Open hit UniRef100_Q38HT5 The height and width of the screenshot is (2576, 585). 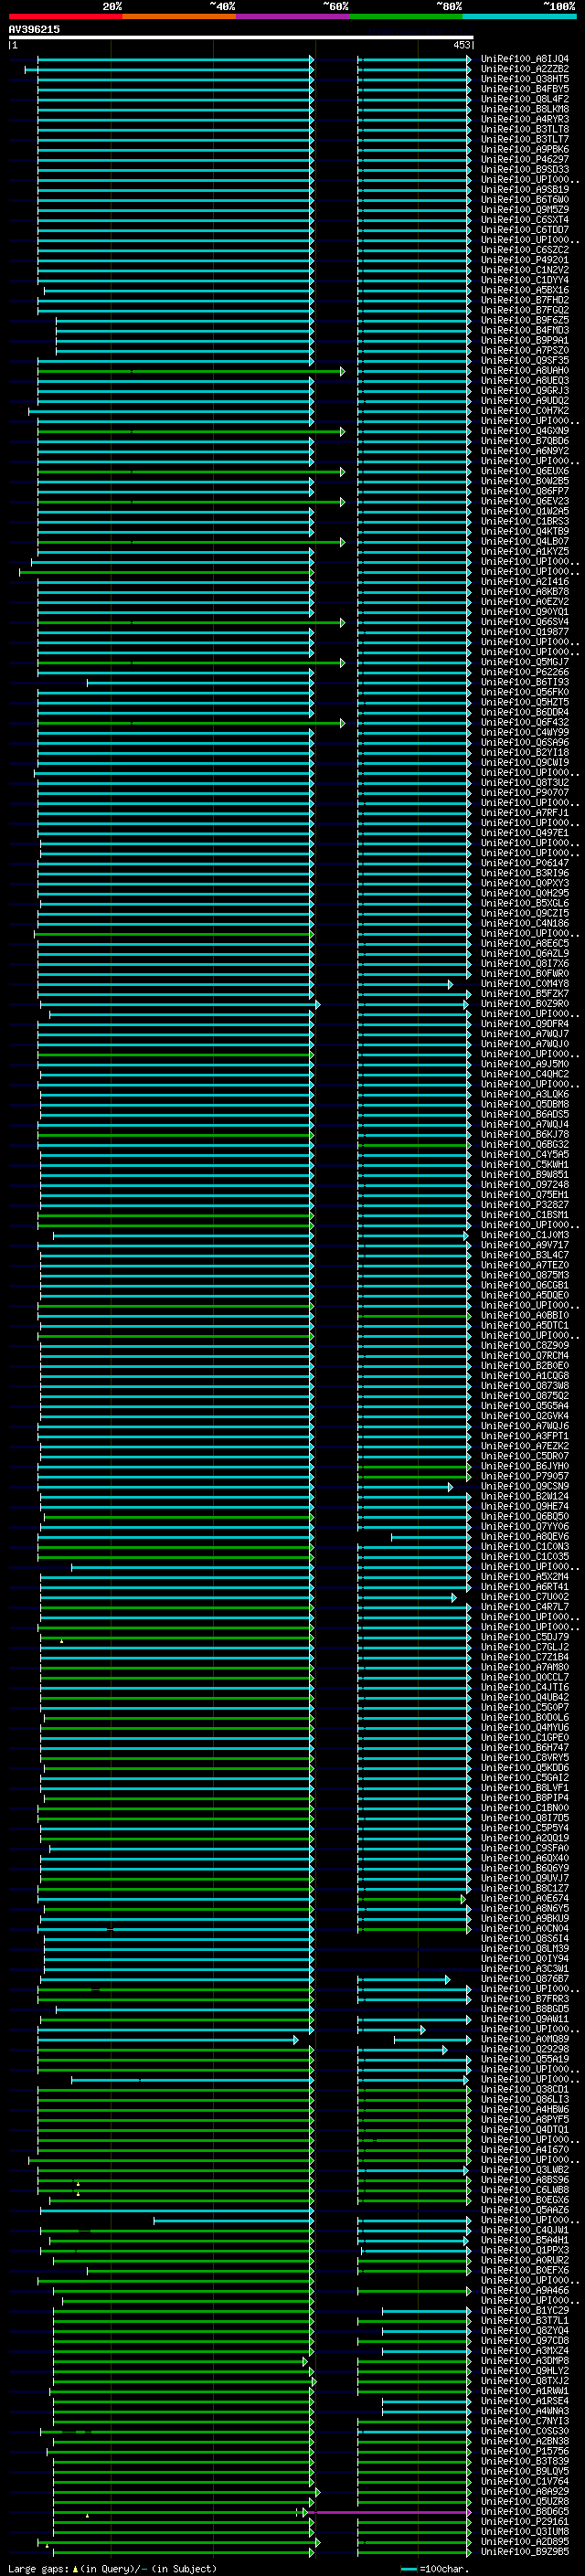pos(524,79)
